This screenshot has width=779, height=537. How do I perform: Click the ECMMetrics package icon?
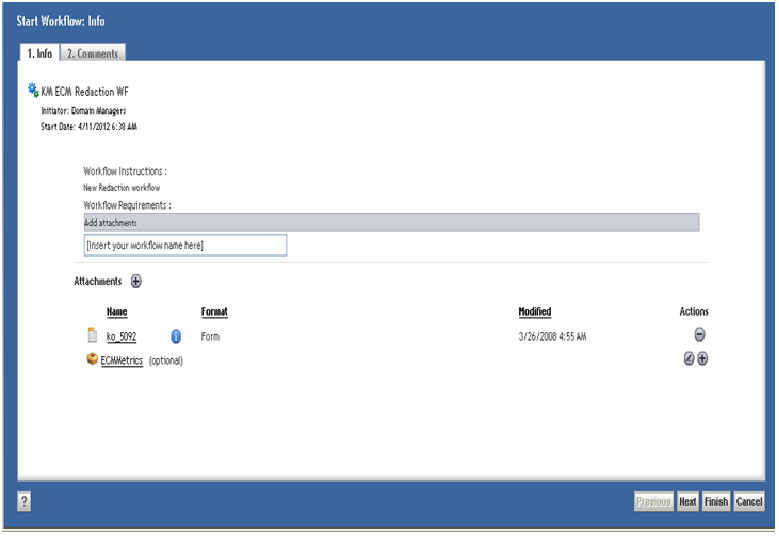coord(92,359)
